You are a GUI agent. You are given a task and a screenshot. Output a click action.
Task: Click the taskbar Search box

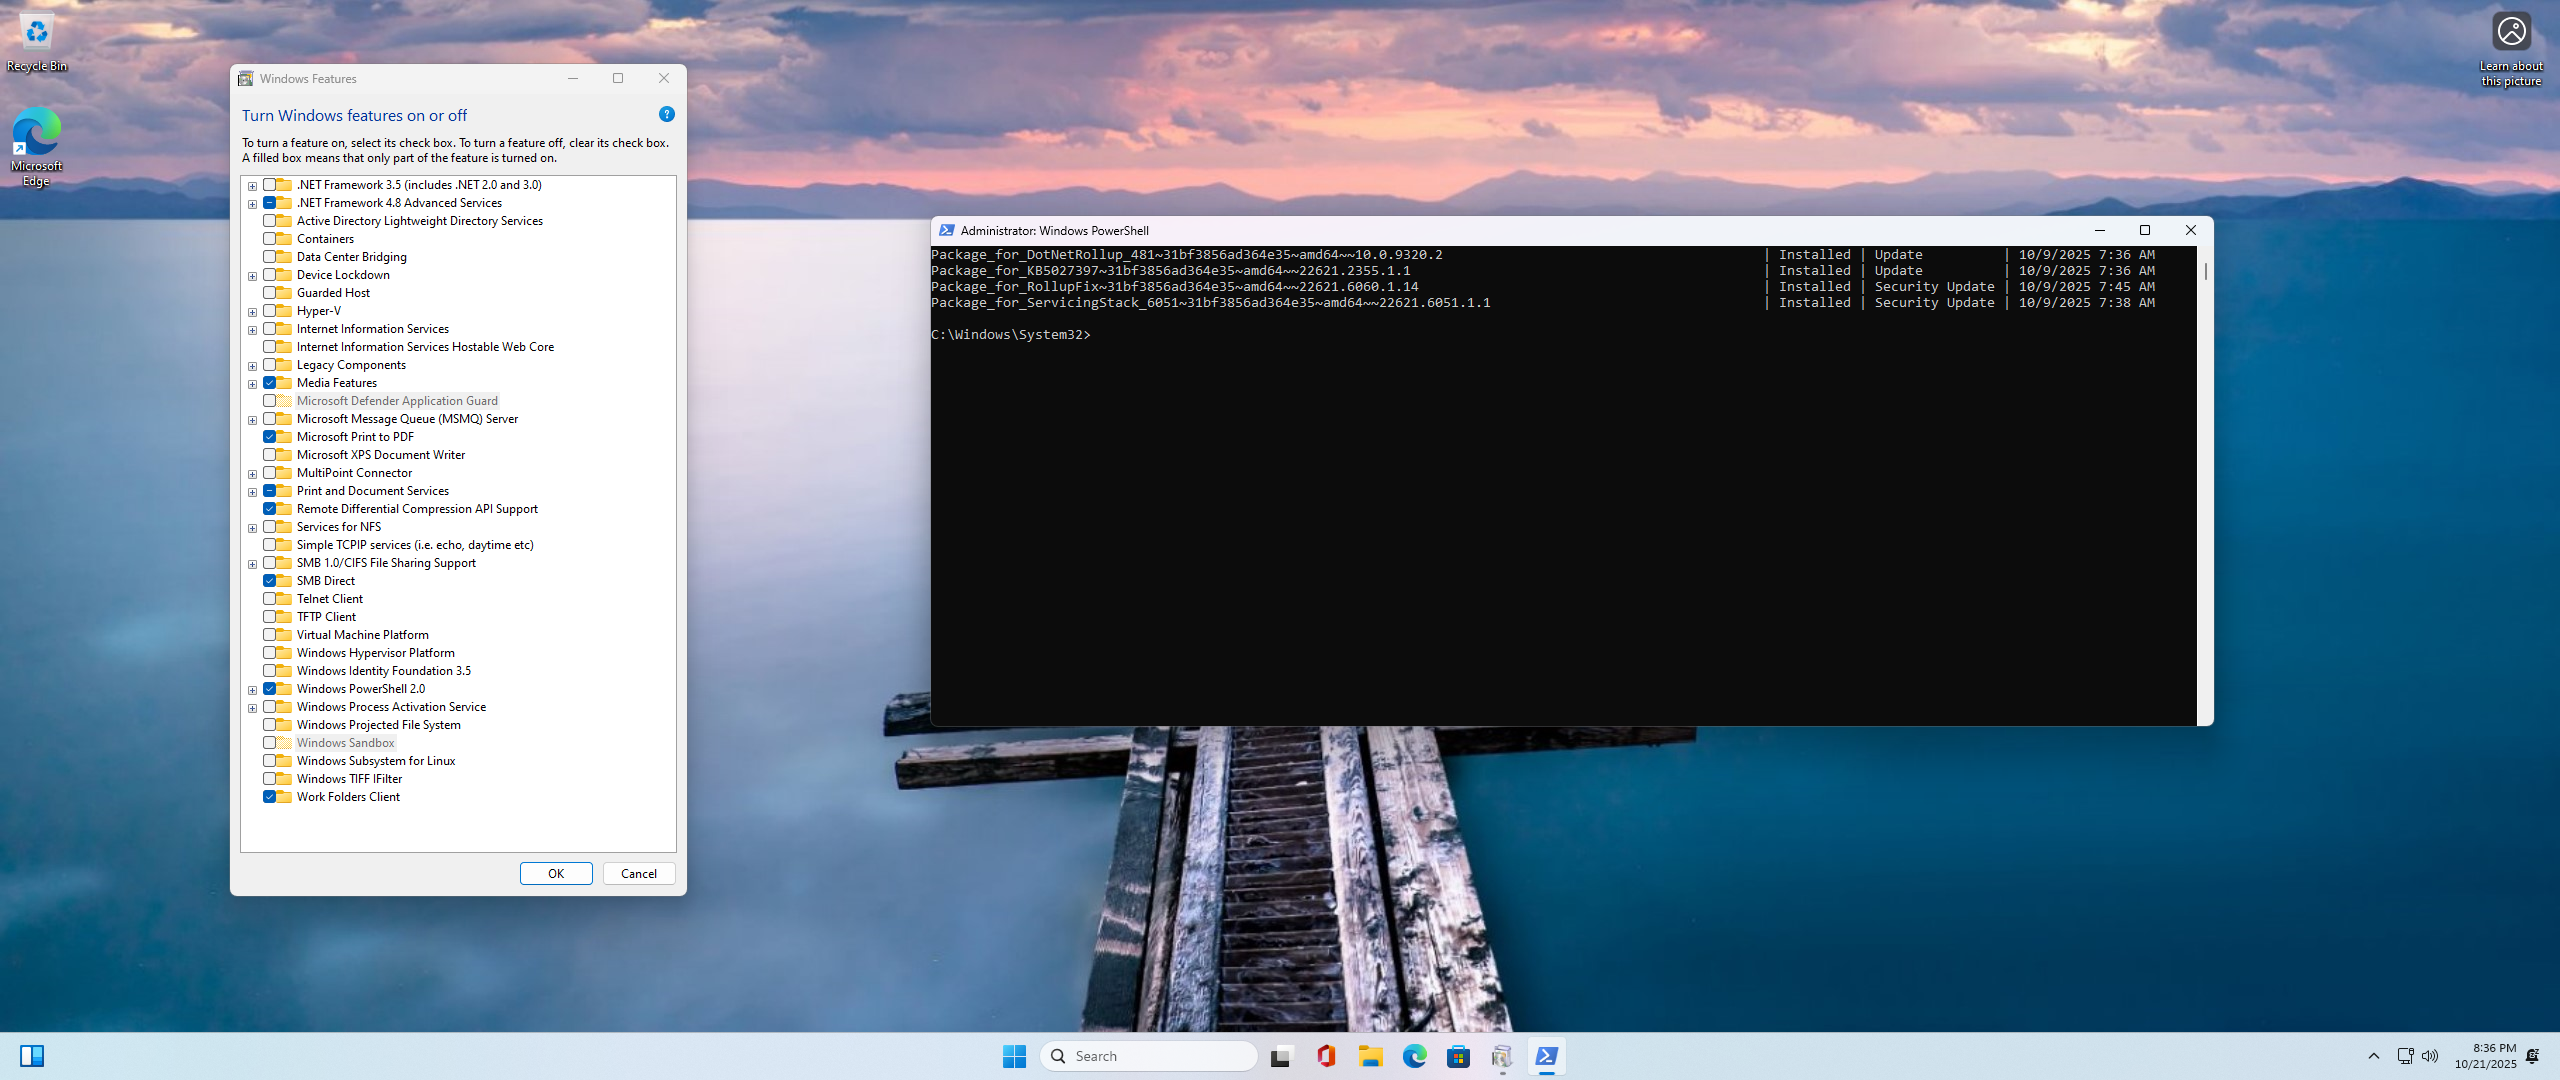pyautogui.click(x=1150, y=1056)
